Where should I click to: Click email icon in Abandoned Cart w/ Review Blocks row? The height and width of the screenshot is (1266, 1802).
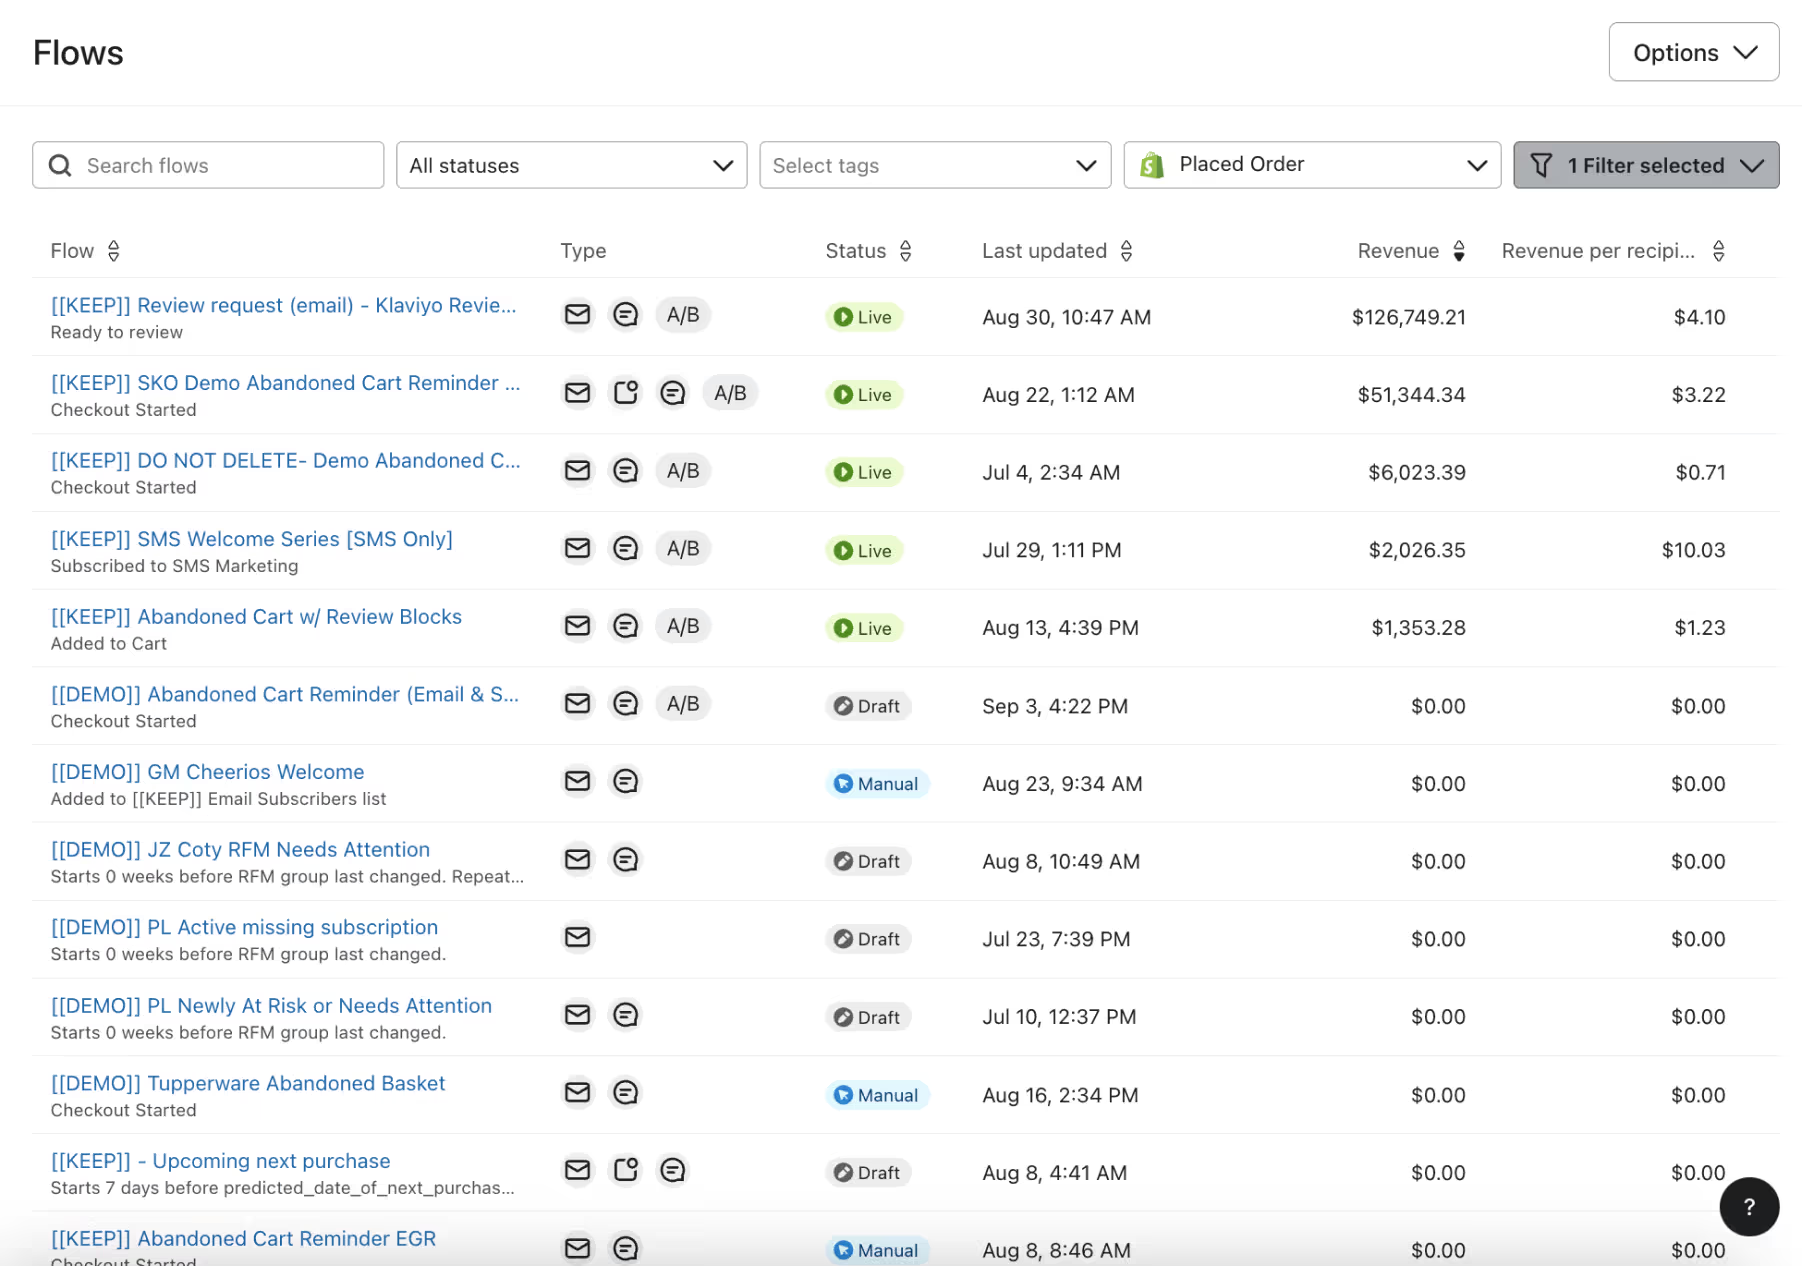577,626
